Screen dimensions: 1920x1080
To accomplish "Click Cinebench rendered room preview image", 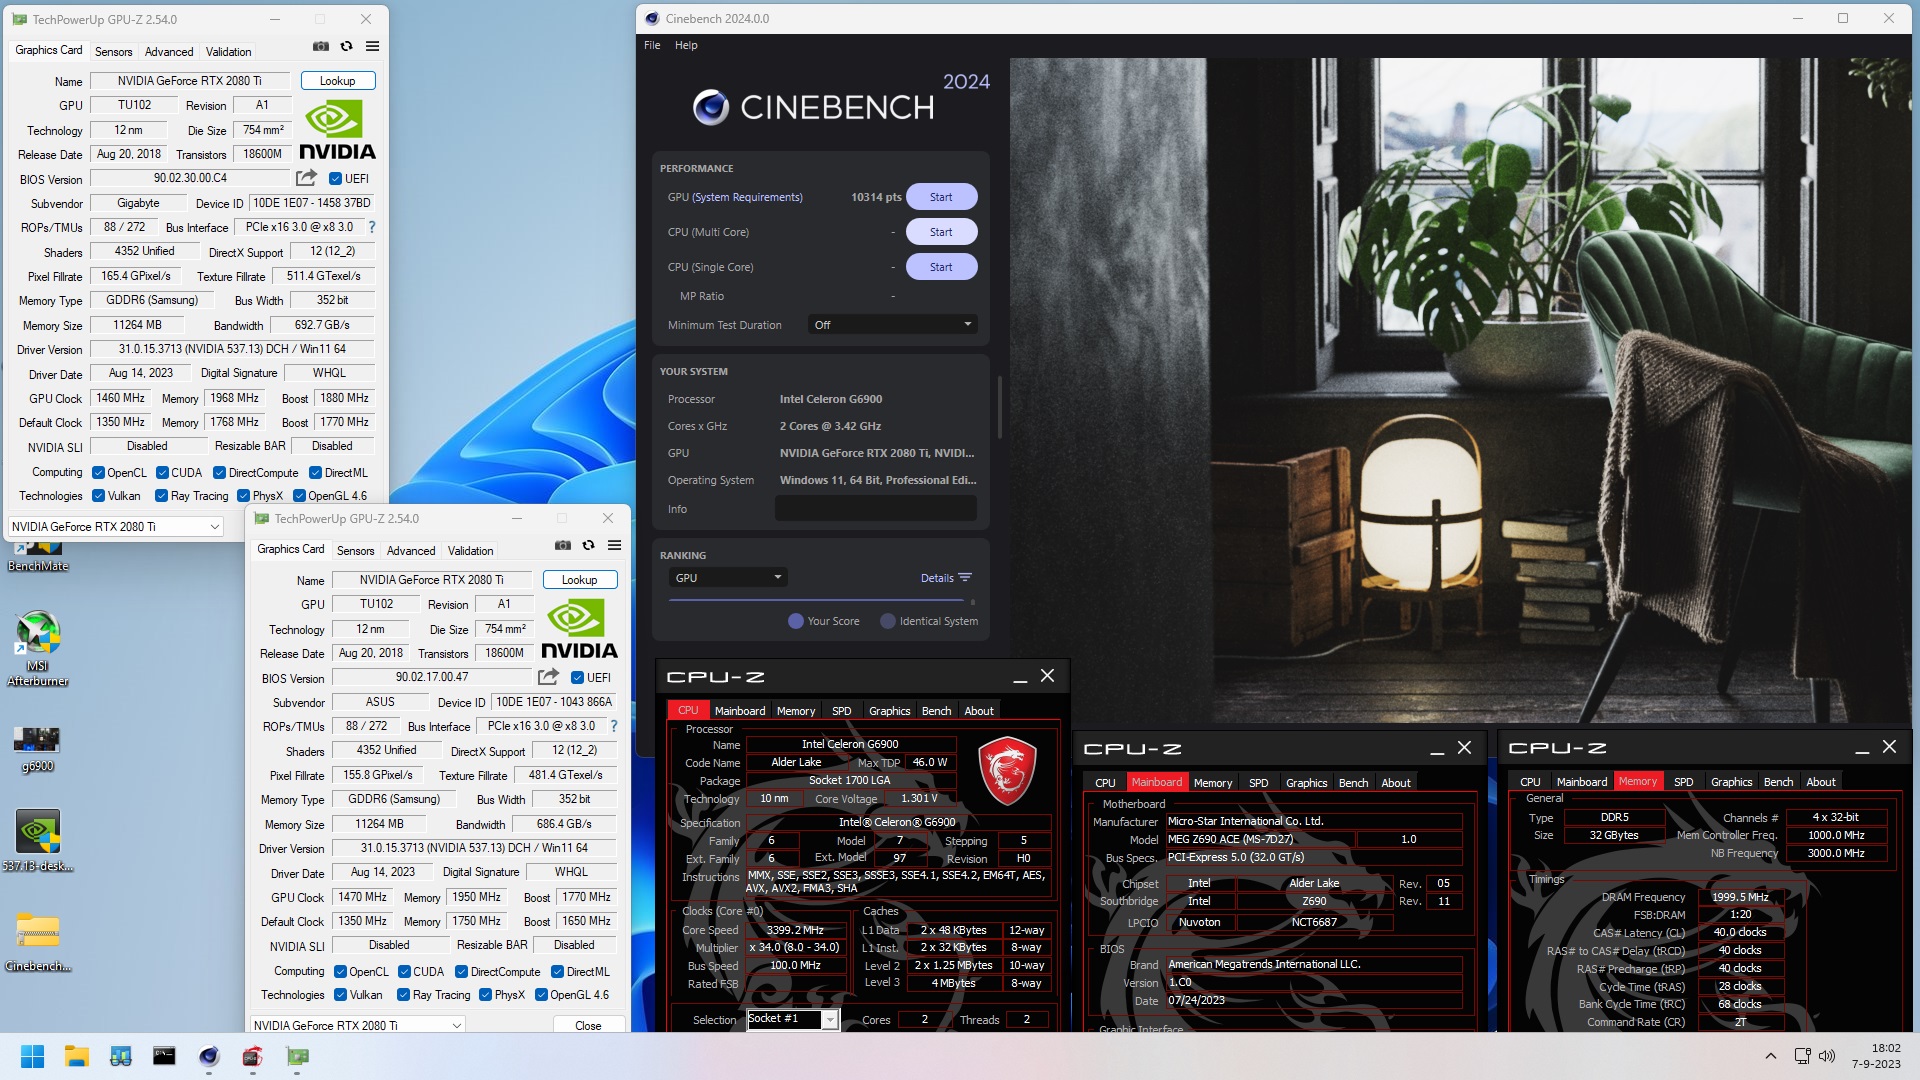I will coord(1460,390).
